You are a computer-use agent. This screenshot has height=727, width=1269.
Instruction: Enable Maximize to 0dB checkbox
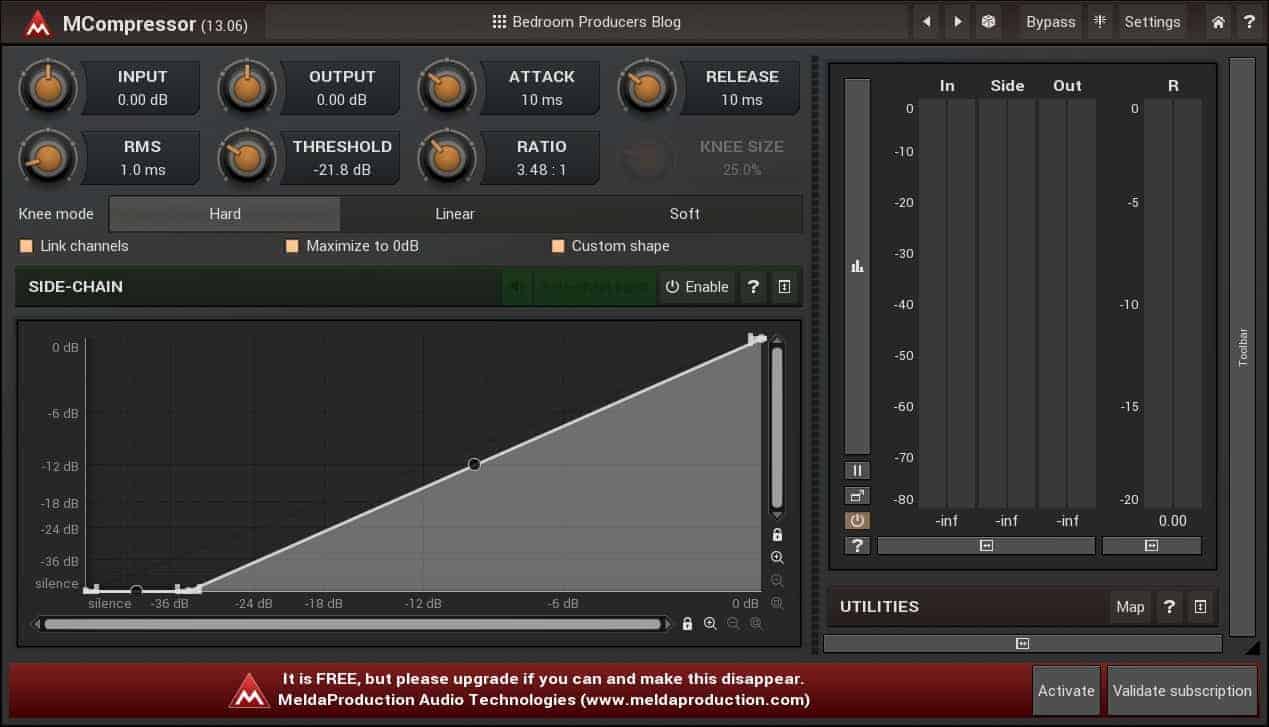[293, 246]
